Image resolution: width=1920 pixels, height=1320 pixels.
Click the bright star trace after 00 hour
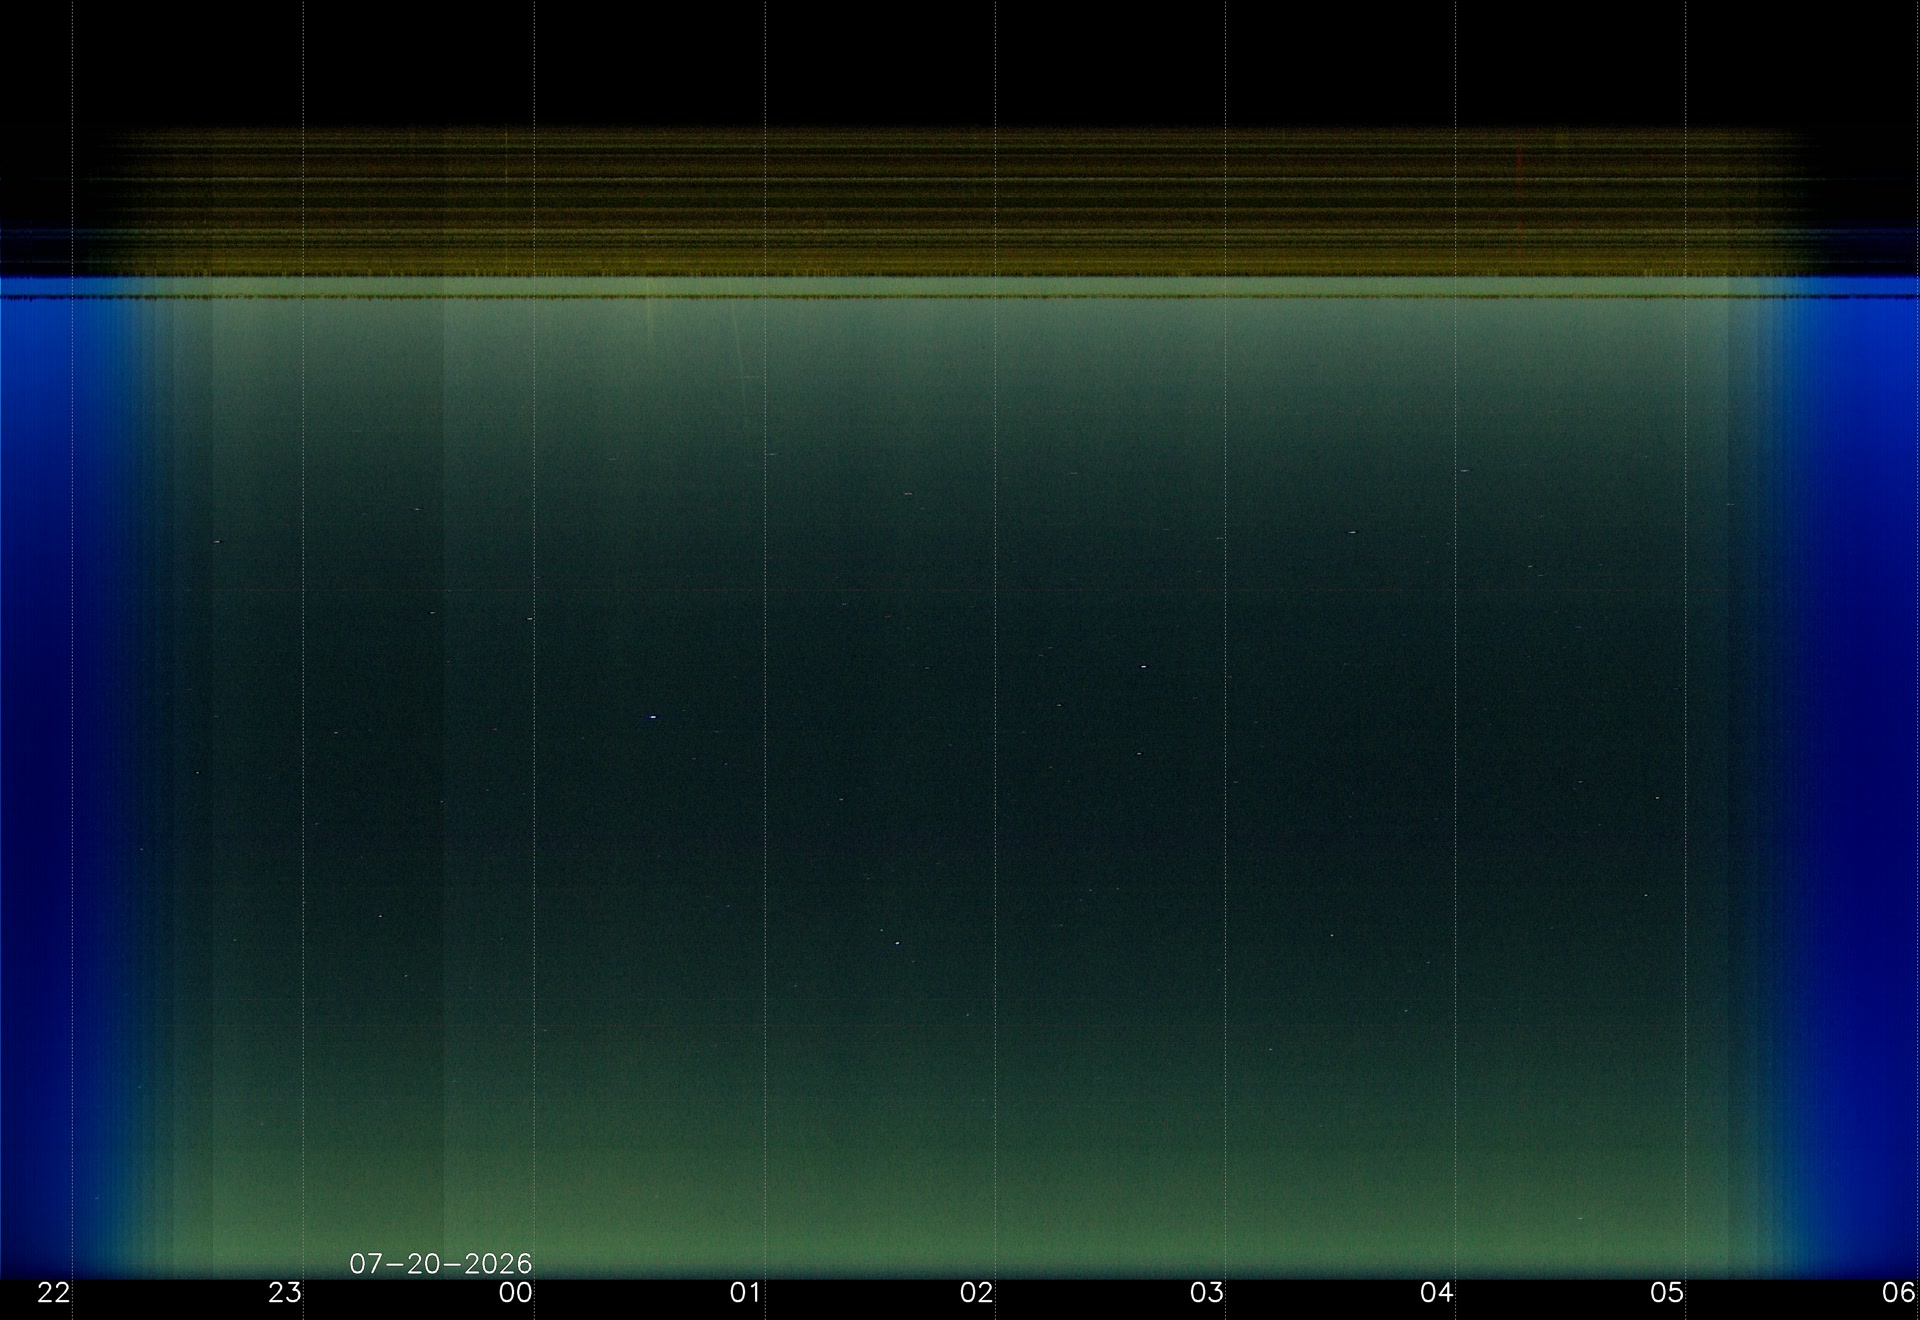pyautogui.click(x=653, y=717)
